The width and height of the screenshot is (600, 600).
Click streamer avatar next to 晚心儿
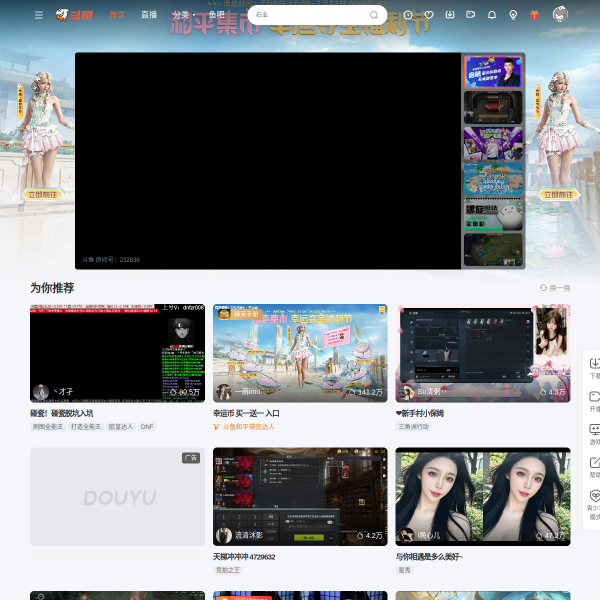[x=406, y=535]
